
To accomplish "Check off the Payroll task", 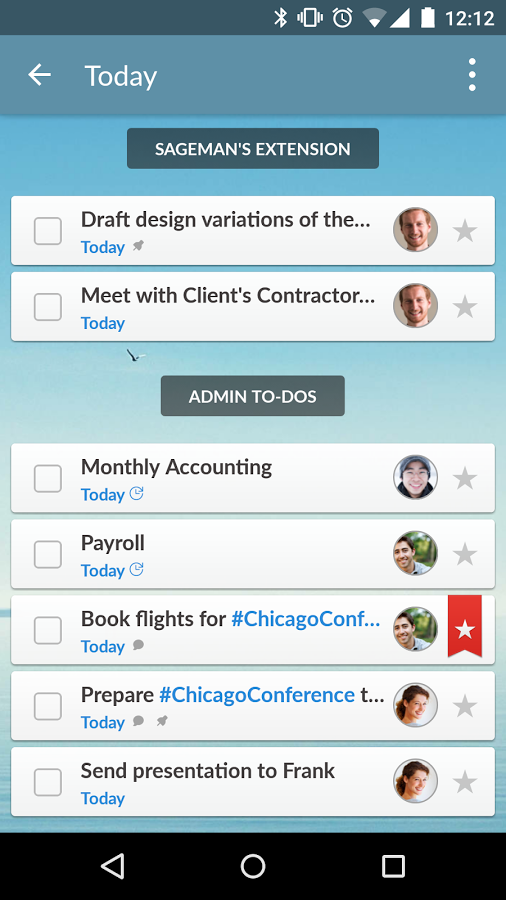I will (x=48, y=554).
